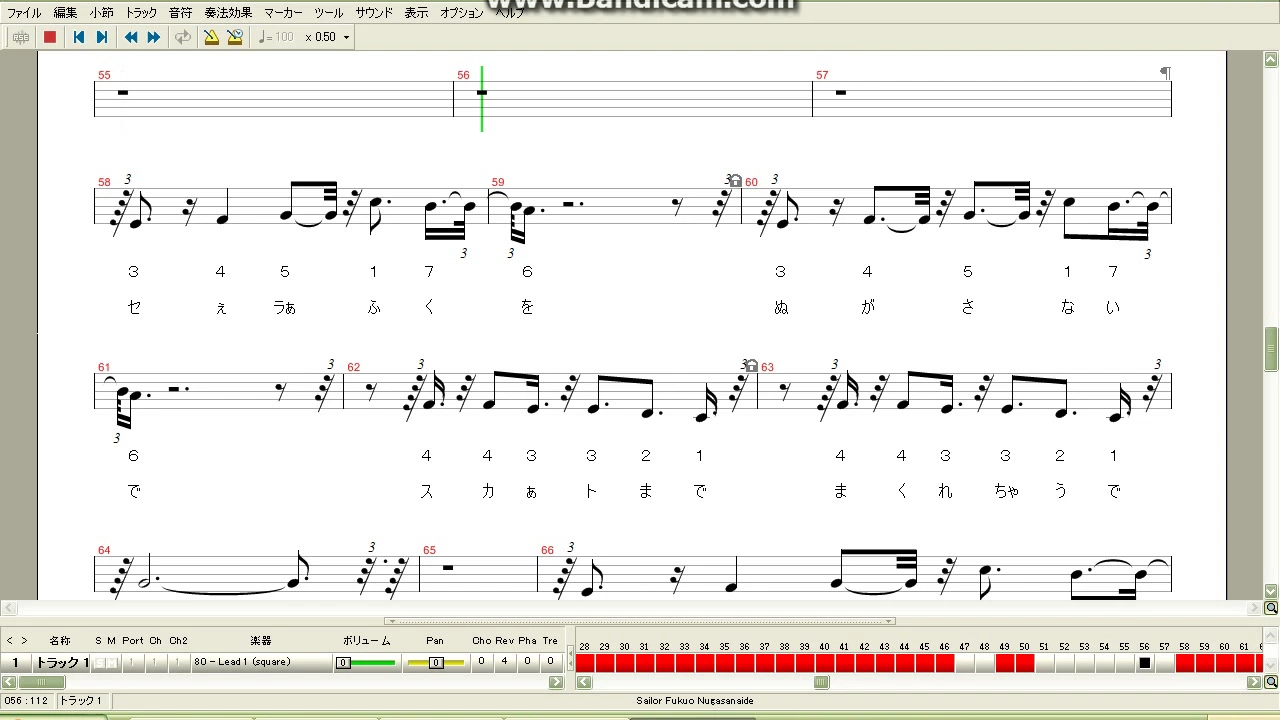Image resolution: width=1280 pixels, height=720 pixels.
Task: Click the 楽器 column header
Action: coord(260,640)
